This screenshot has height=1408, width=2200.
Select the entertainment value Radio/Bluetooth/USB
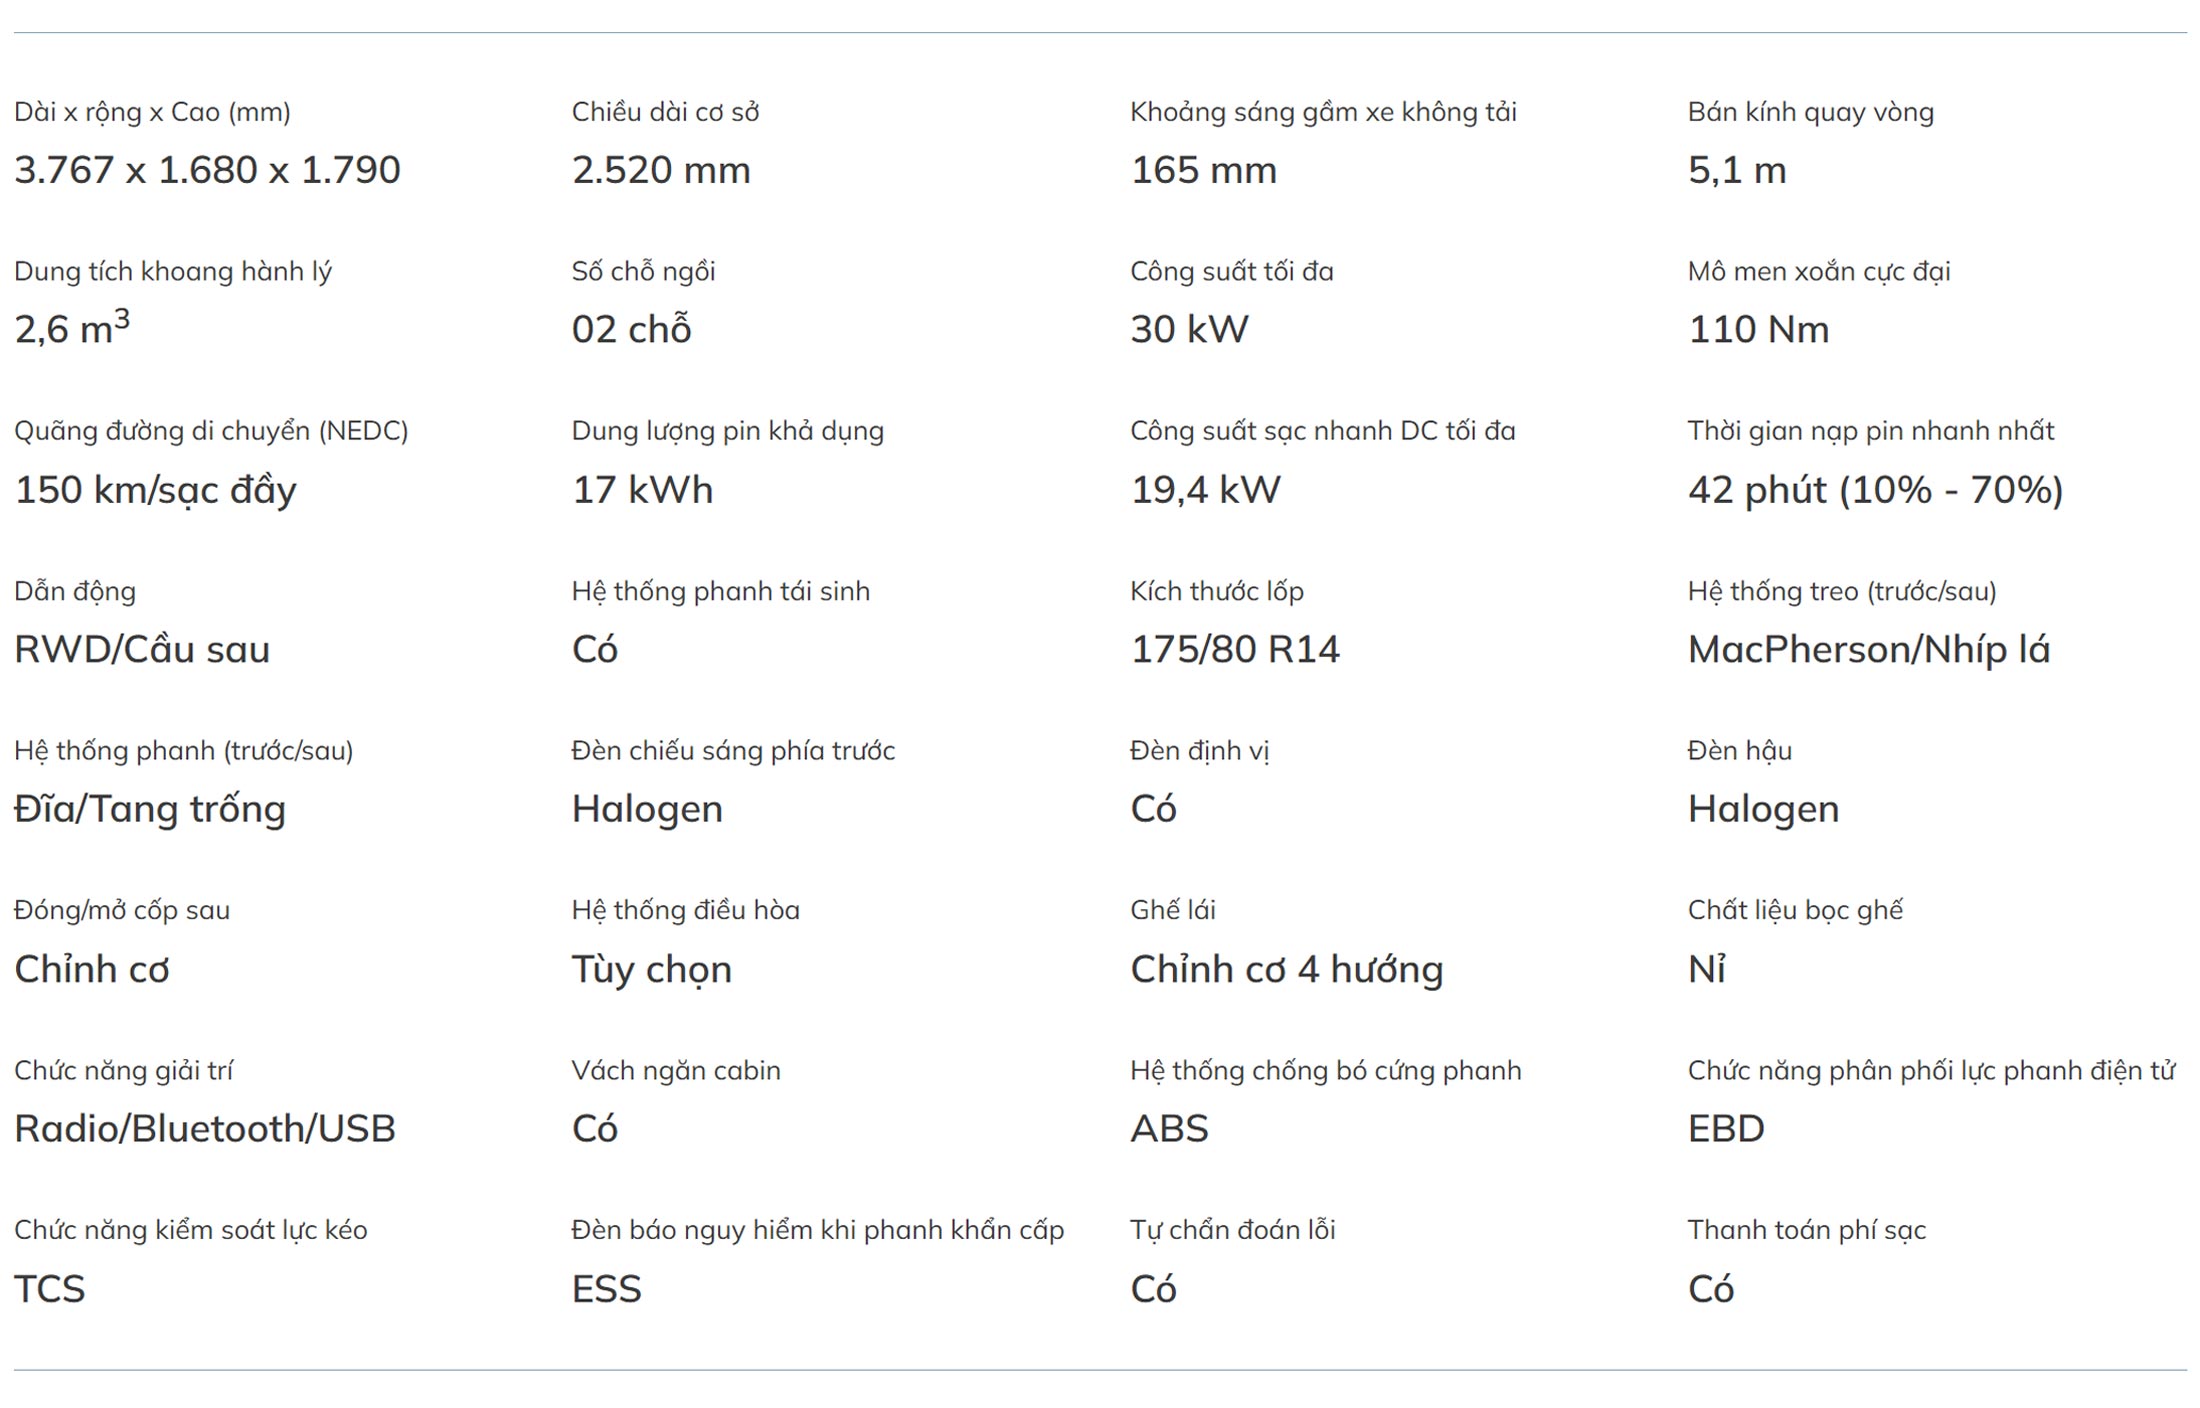205,1129
